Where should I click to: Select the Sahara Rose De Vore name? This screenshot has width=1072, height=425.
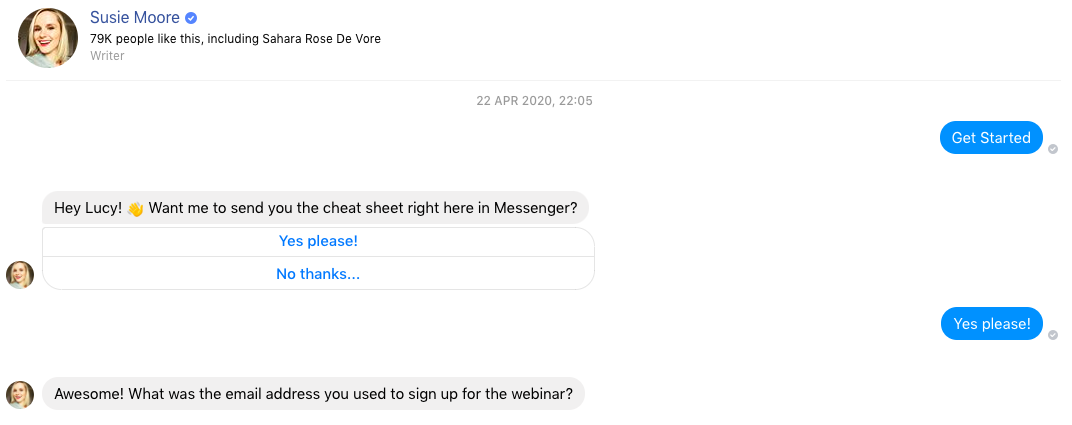pyautogui.click(x=321, y=39)
